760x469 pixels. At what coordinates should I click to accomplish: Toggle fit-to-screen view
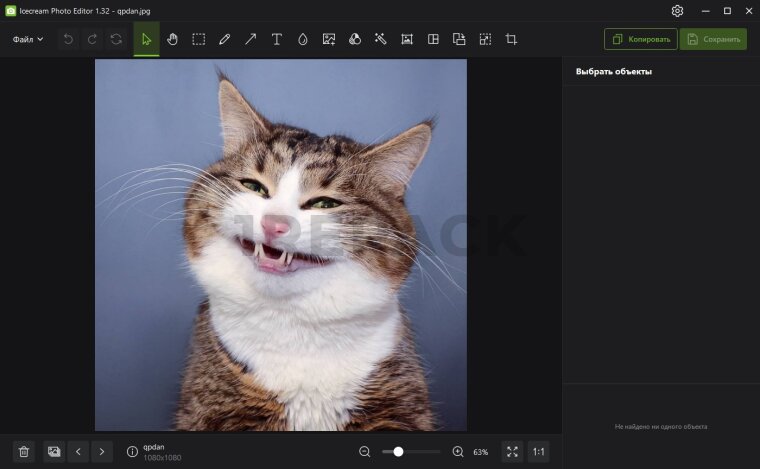pos(512,452)
